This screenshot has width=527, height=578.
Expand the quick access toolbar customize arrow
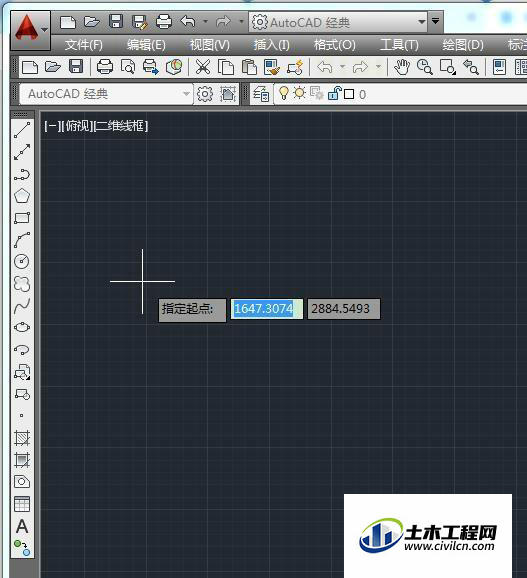435,21
